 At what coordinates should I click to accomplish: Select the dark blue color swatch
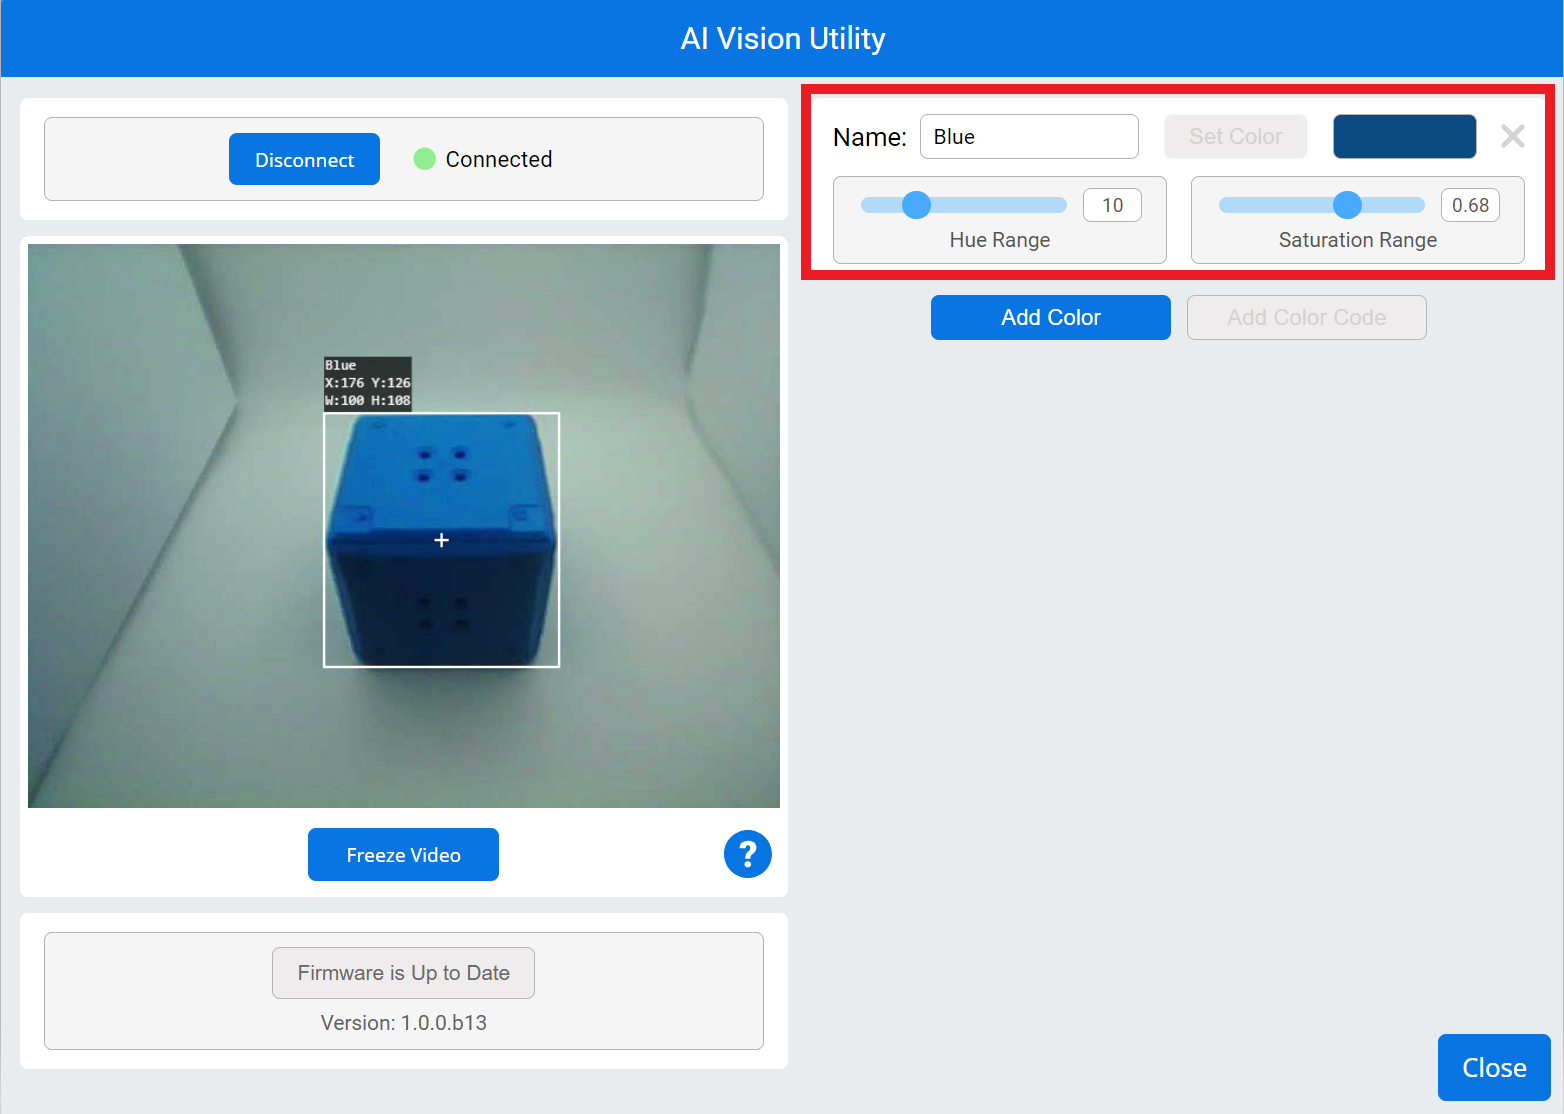point(1404,136)
